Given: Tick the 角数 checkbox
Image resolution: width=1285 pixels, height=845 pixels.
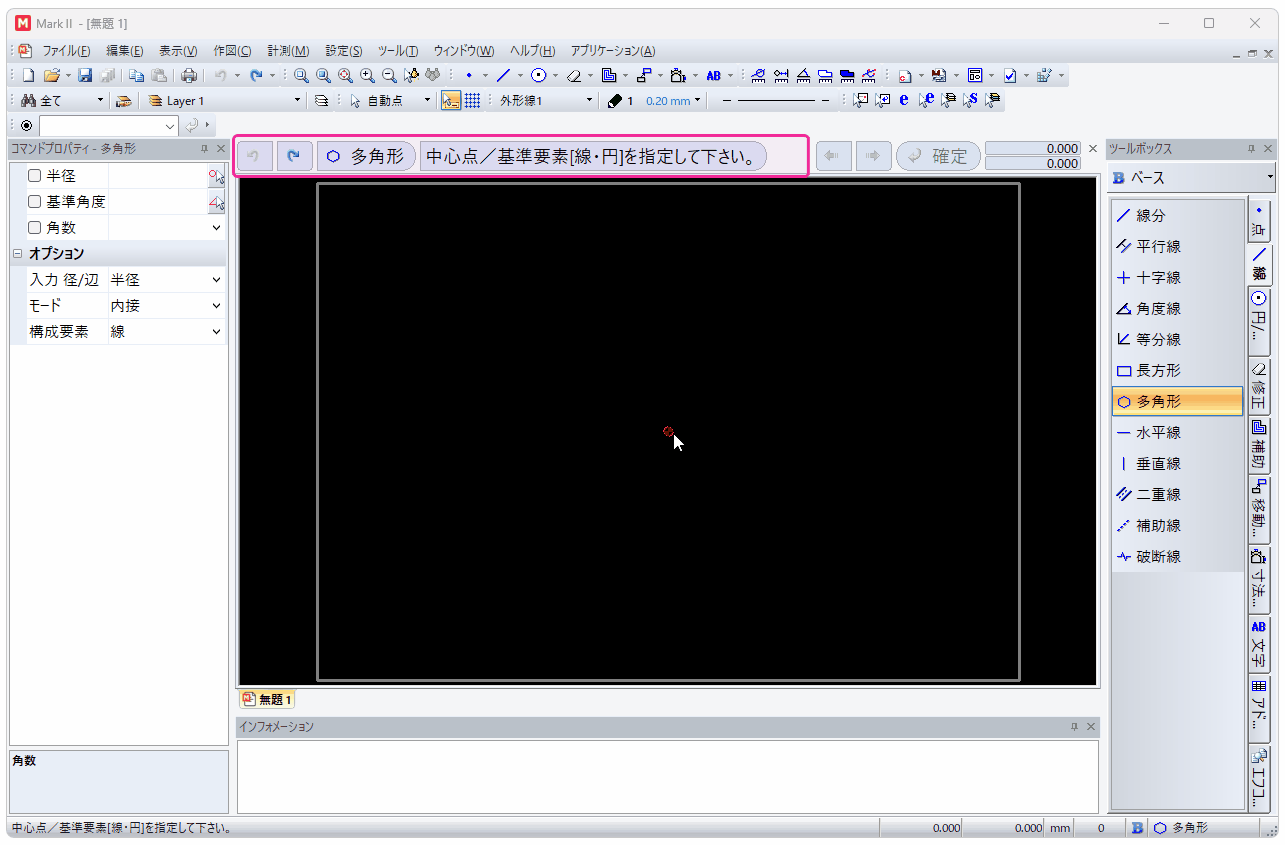Looking at the screenshot, I should 35,228.
